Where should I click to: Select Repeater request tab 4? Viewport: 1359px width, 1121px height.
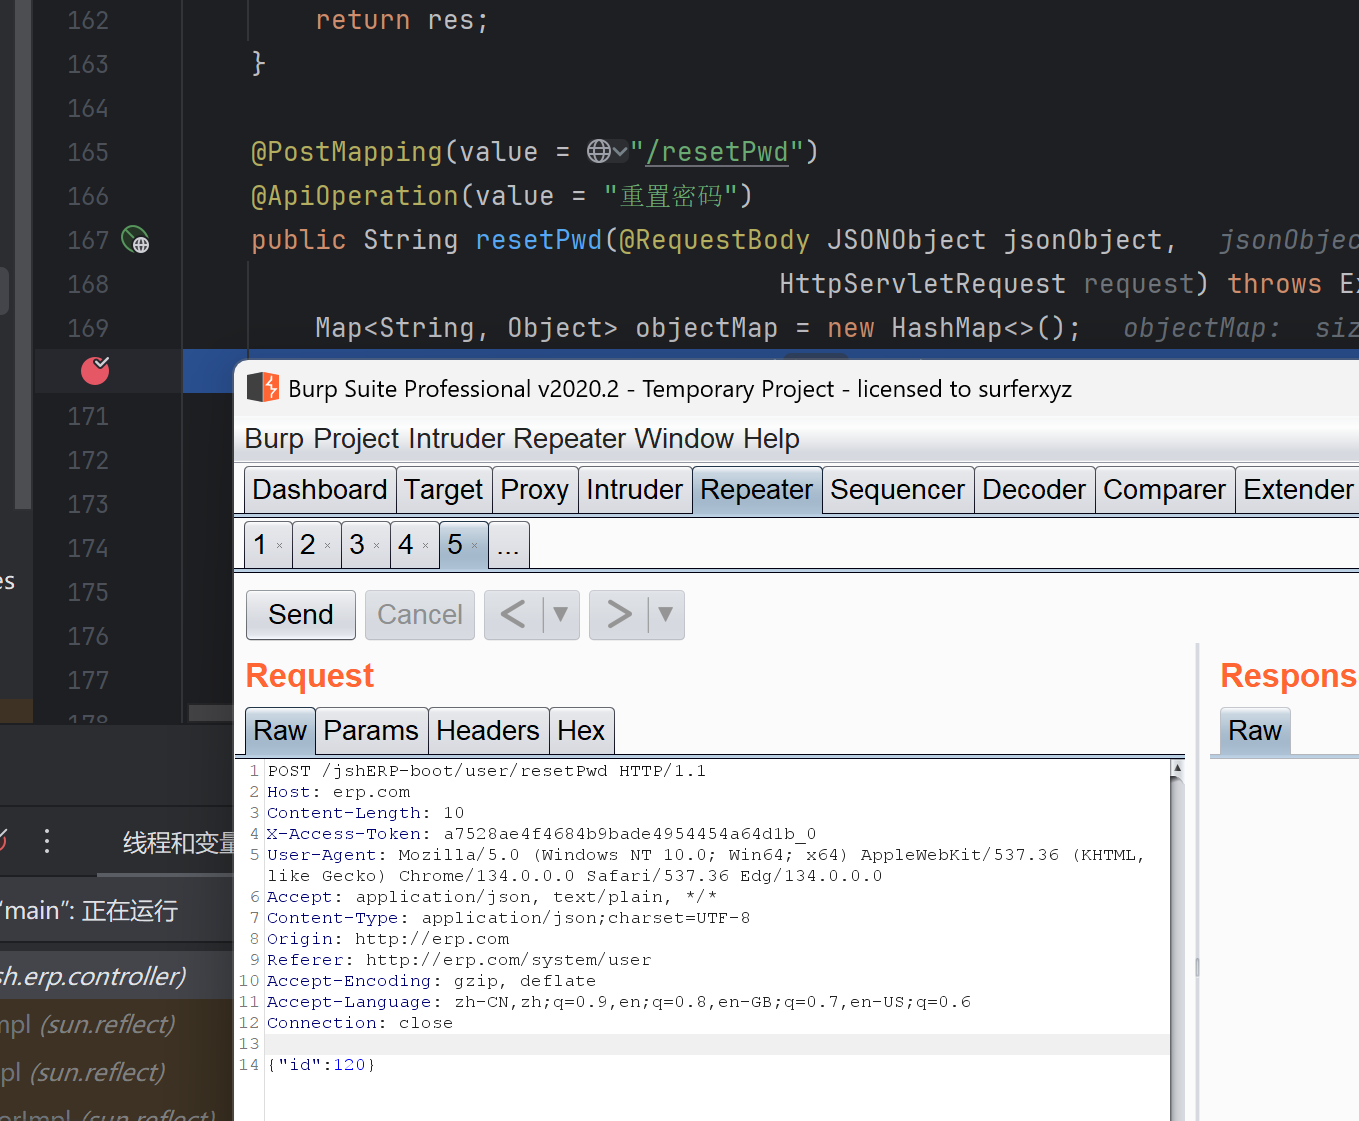pyautogui.click(x=406, y=545)
